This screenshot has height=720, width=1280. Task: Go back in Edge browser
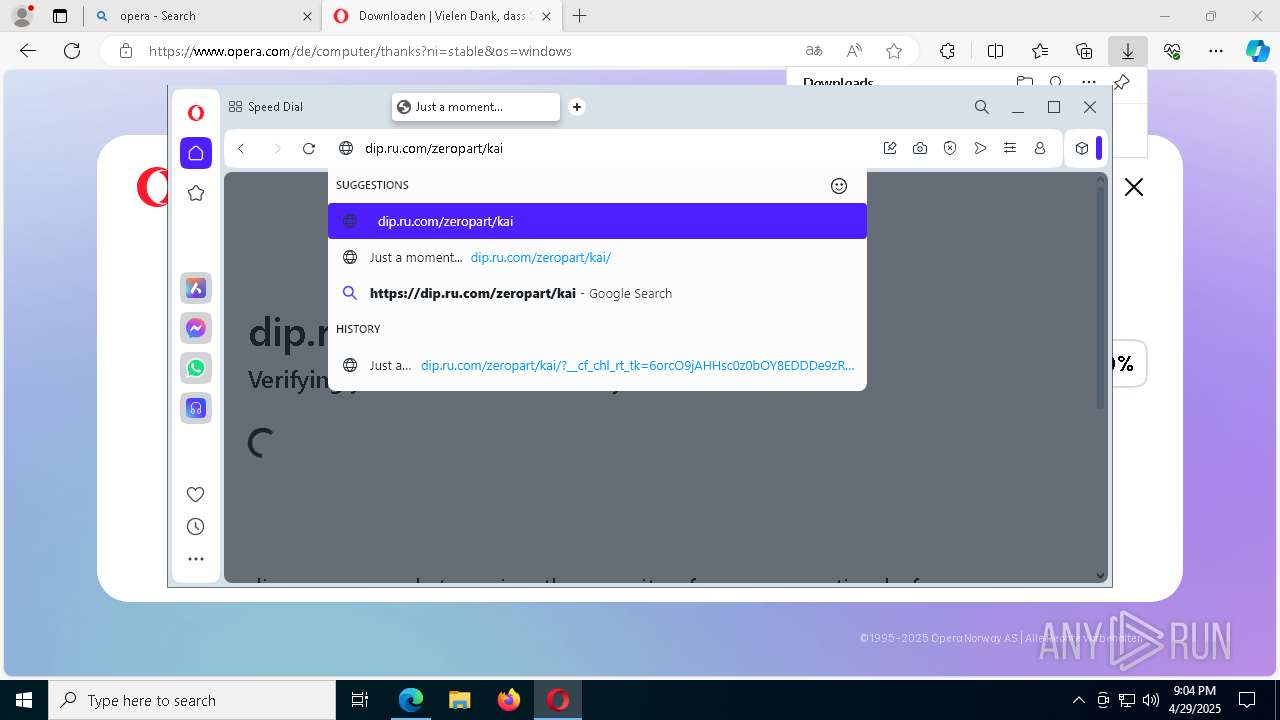click(28, 51)
